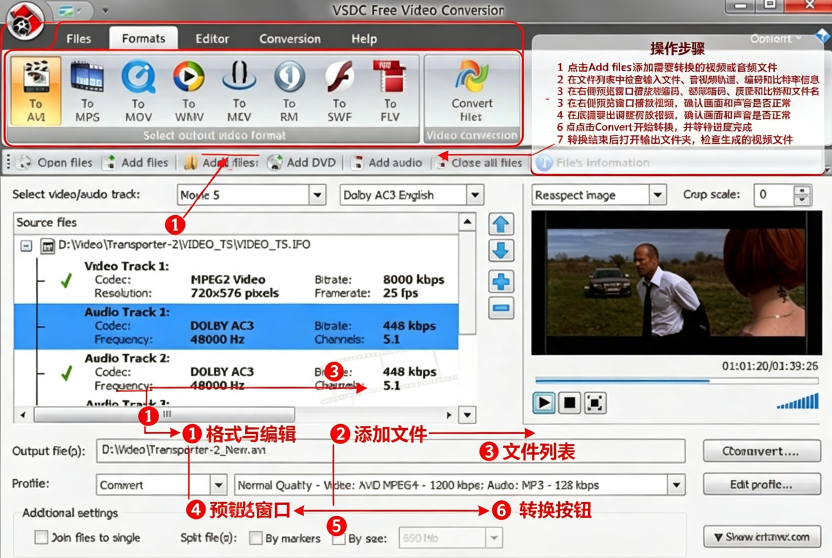This screenshot has width=832, height=558.
Task: Select the Audio Track 2 row
Action: click(236, 372)
